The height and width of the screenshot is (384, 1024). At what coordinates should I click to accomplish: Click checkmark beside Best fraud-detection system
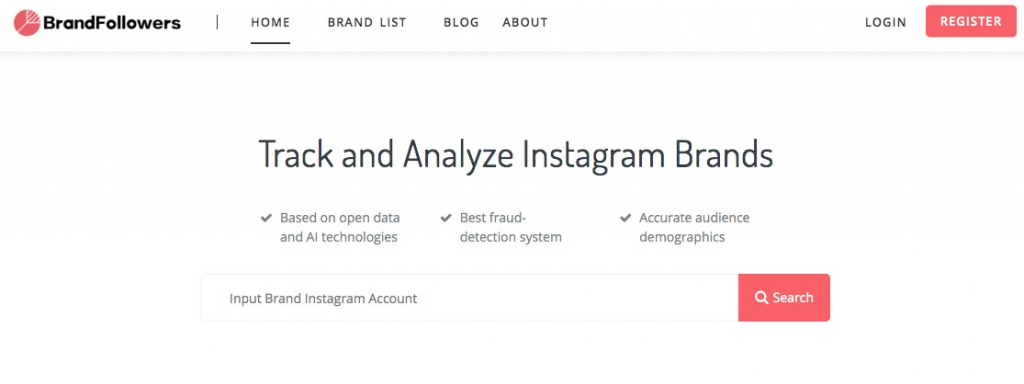(446, 217)
